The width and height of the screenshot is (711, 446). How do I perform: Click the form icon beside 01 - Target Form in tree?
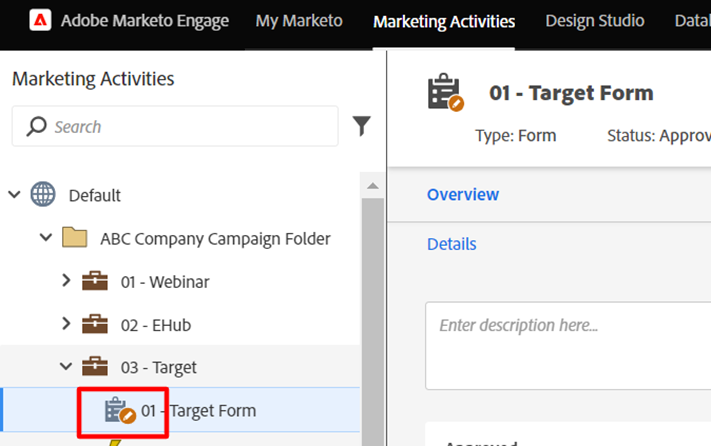[x=120, y=411]
